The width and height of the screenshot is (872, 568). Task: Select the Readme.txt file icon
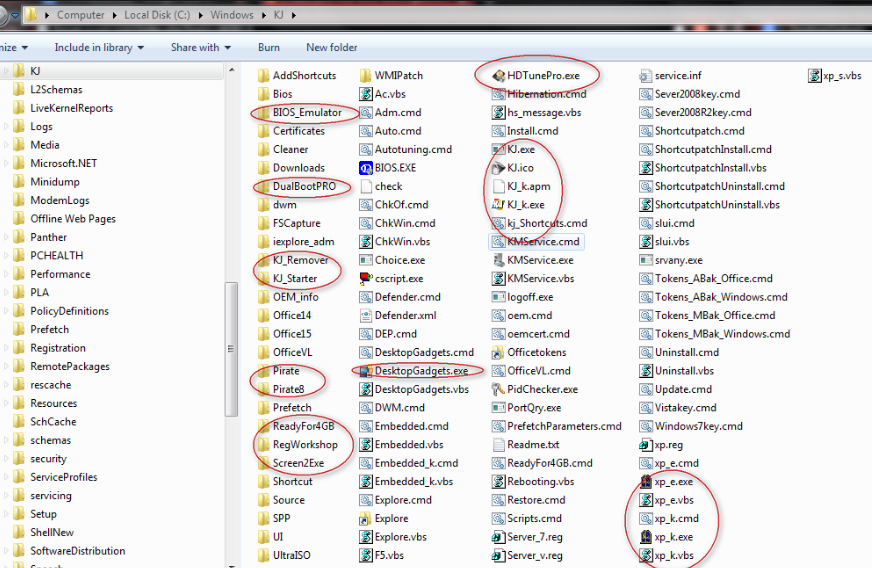(499, 445)
